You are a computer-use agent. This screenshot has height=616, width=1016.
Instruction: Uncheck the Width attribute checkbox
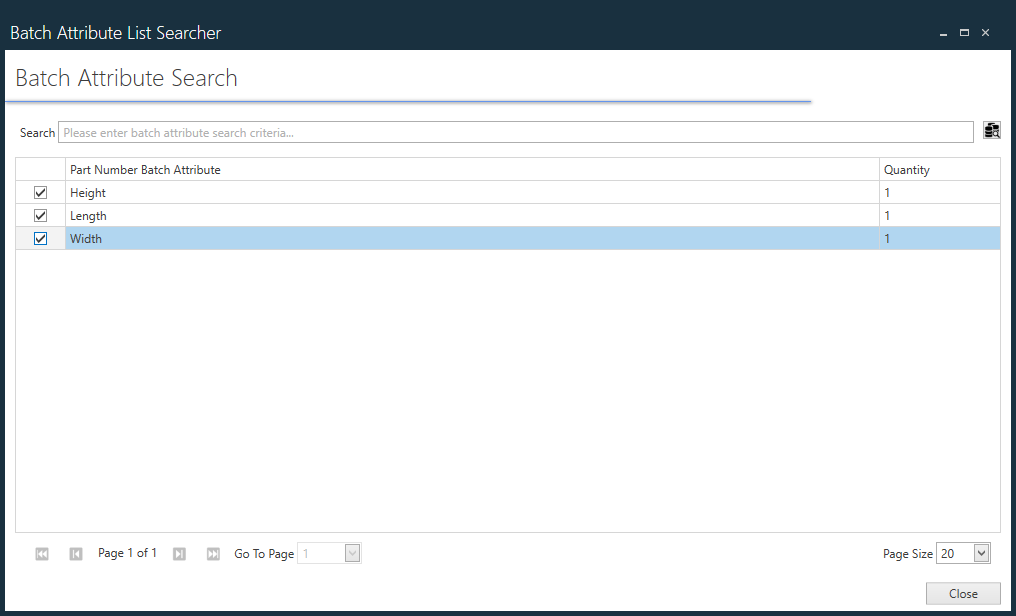[40, 238]
